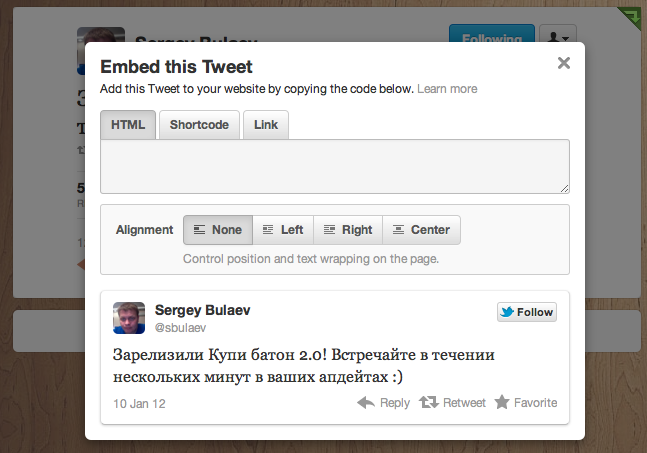The width and height of the screenshot is (647, 453).
Task: Click the Following button behind the dialog
Action: (x=492, y=34)
